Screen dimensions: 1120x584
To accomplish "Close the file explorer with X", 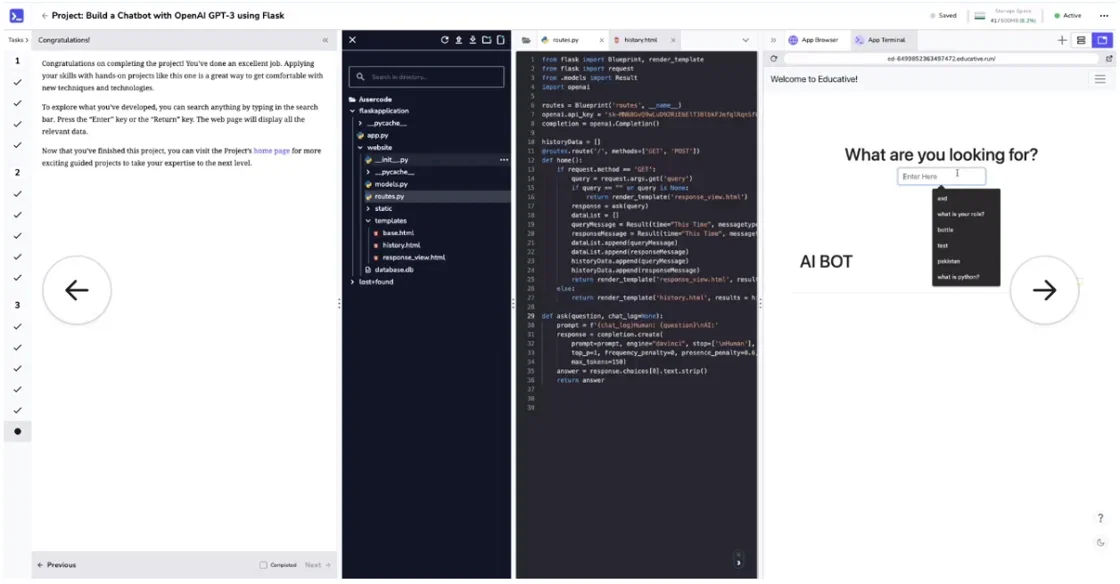I will 352,40.
